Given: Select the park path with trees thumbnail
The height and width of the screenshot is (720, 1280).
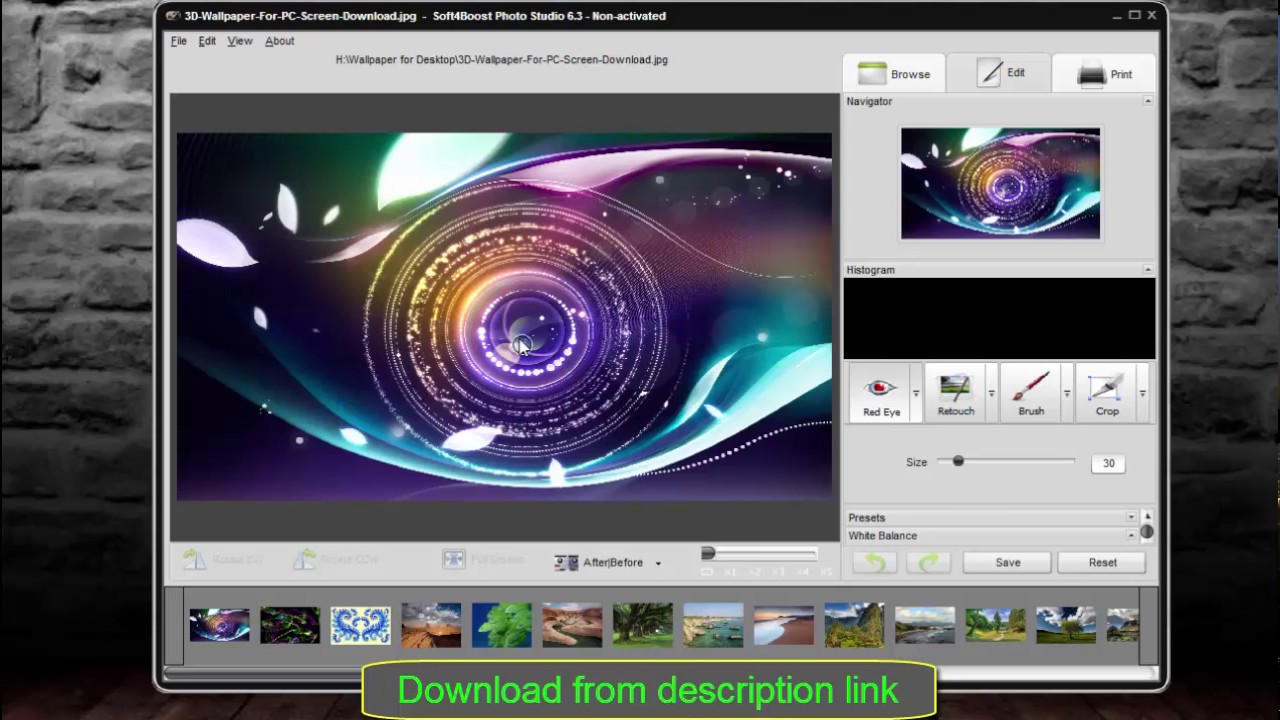Looking at the screenshot, I should tap(995, 625).
